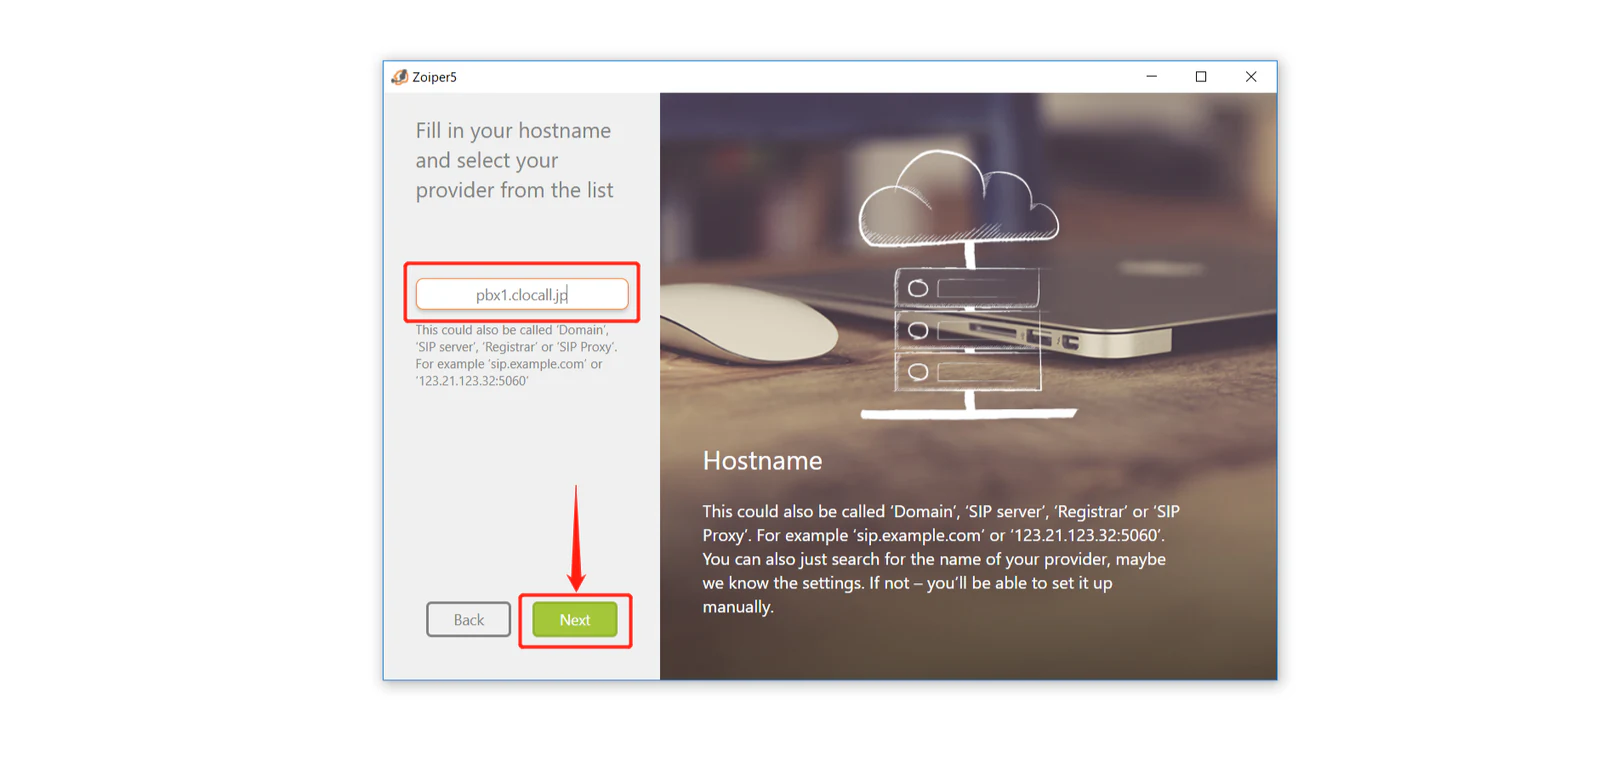Minimize the Zoiper5 window
This screenshot has width=1600, height=784.
(1151, 77)
